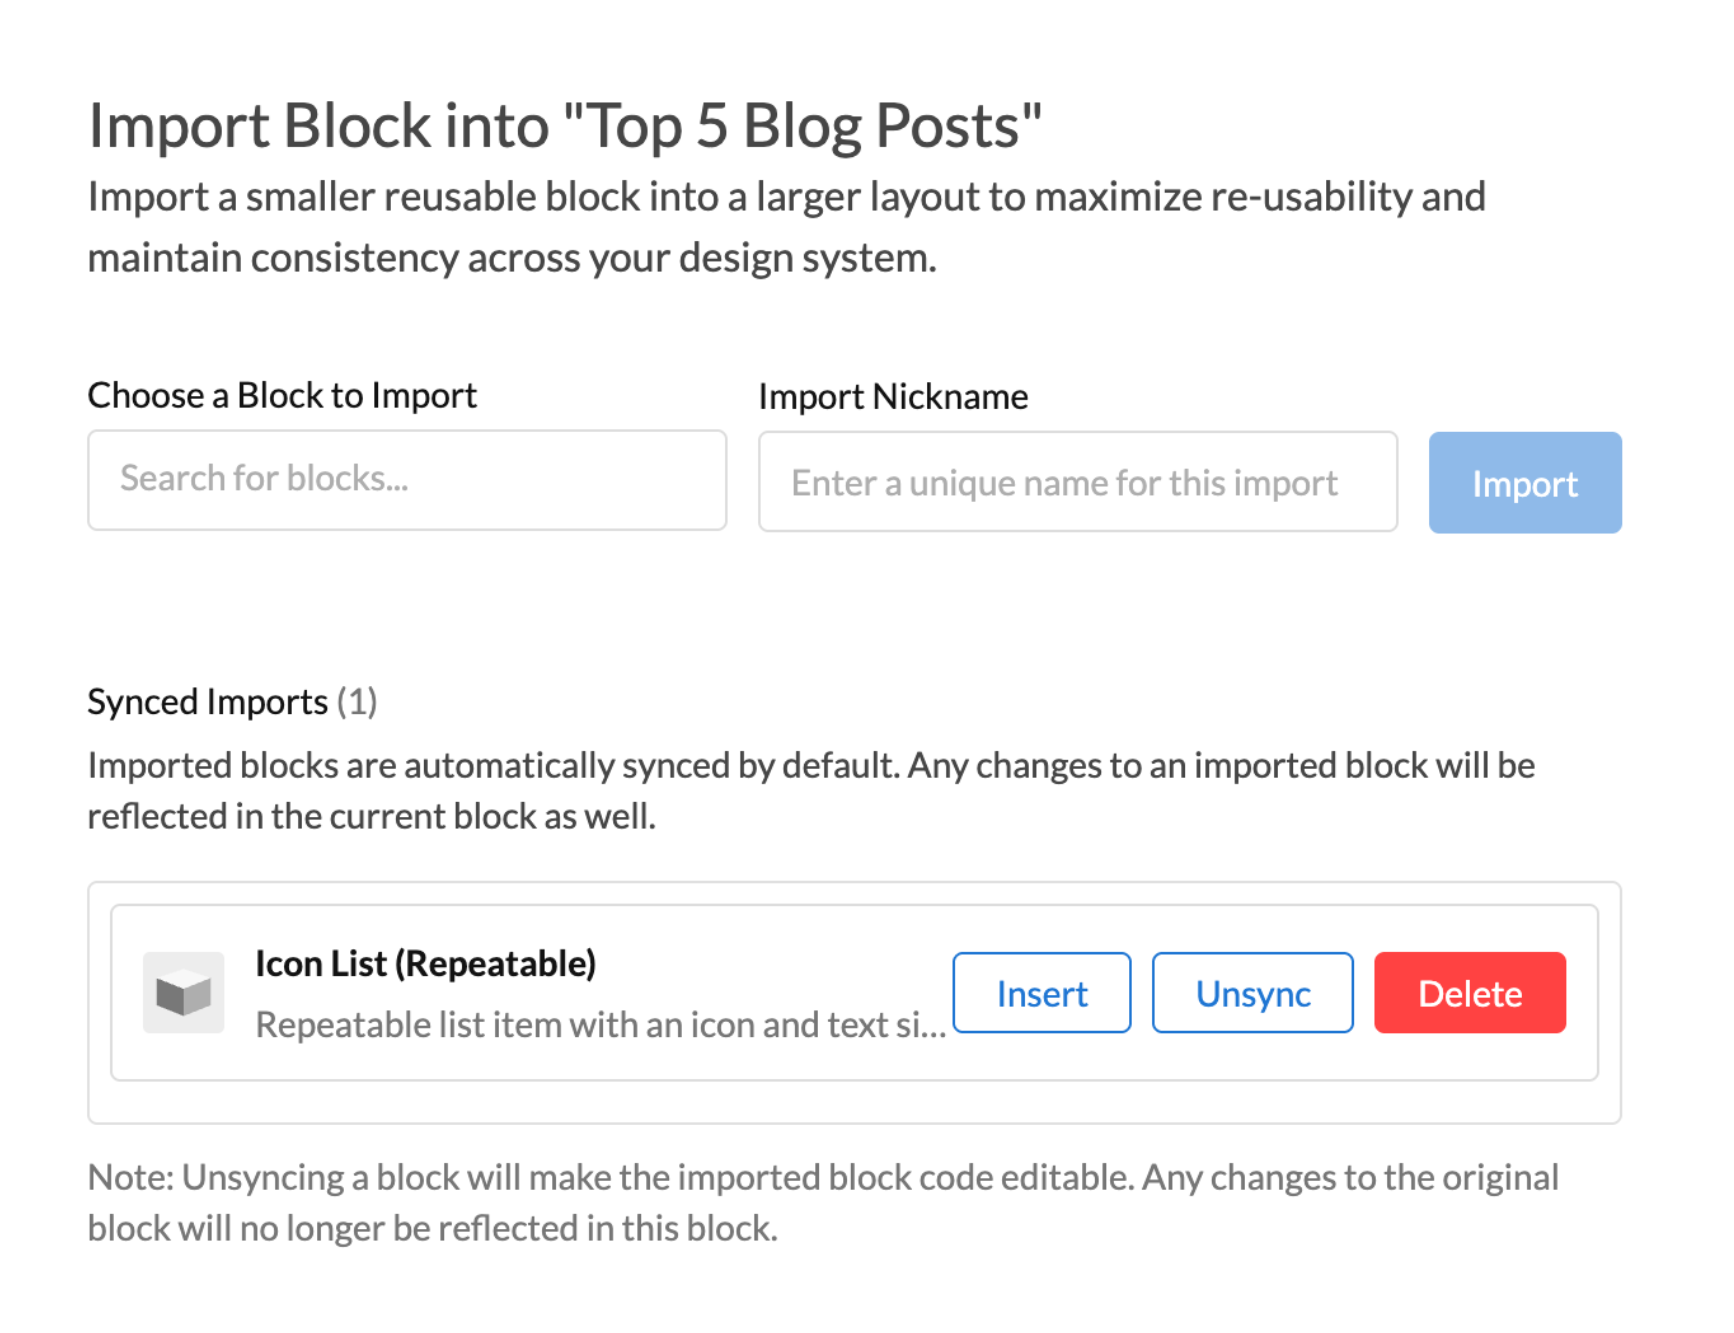Screen dimensions: 1734x1333
Task: Select the "Icon List (Repeatable)" block title
Action: pos(425,964)
